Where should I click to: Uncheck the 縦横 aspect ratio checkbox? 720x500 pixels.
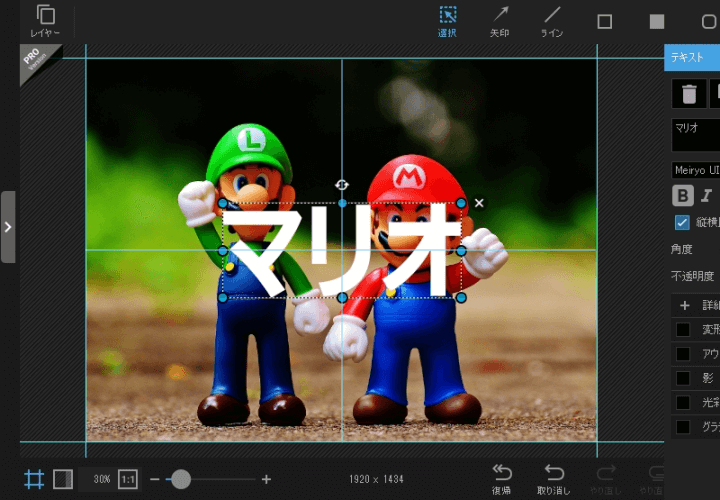682,222
